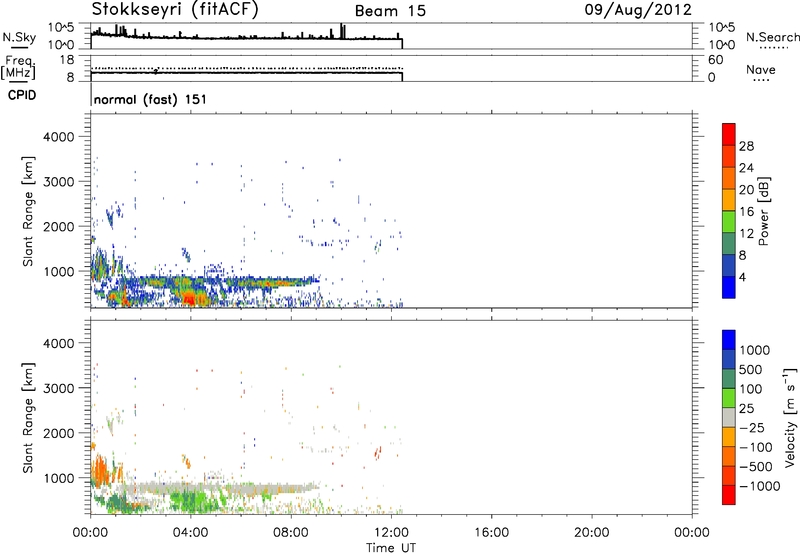This screenshot has width=800, height=554.
Task: Click the light green 12–16 dB Power swatch
Action: pos(729,222)
